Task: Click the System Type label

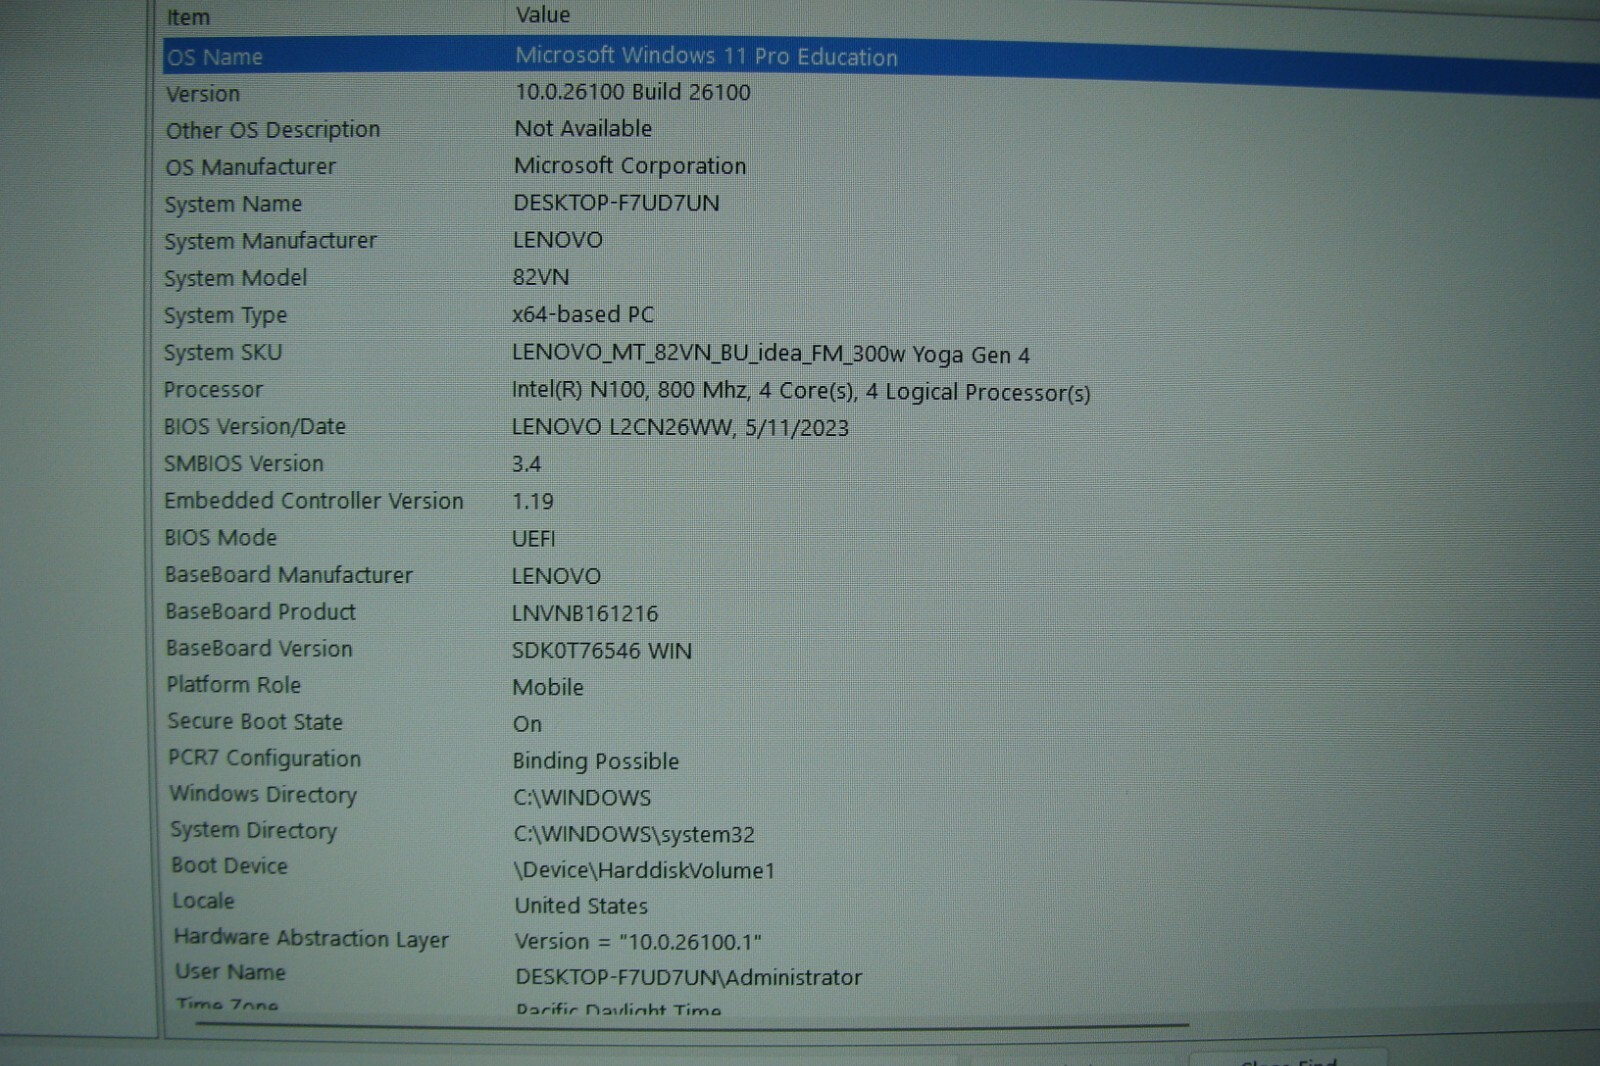Action: (225, 316)
